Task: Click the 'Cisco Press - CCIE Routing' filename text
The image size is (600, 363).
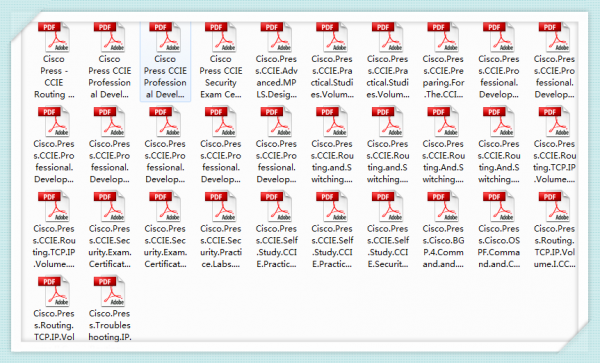Action: [54, 77]
